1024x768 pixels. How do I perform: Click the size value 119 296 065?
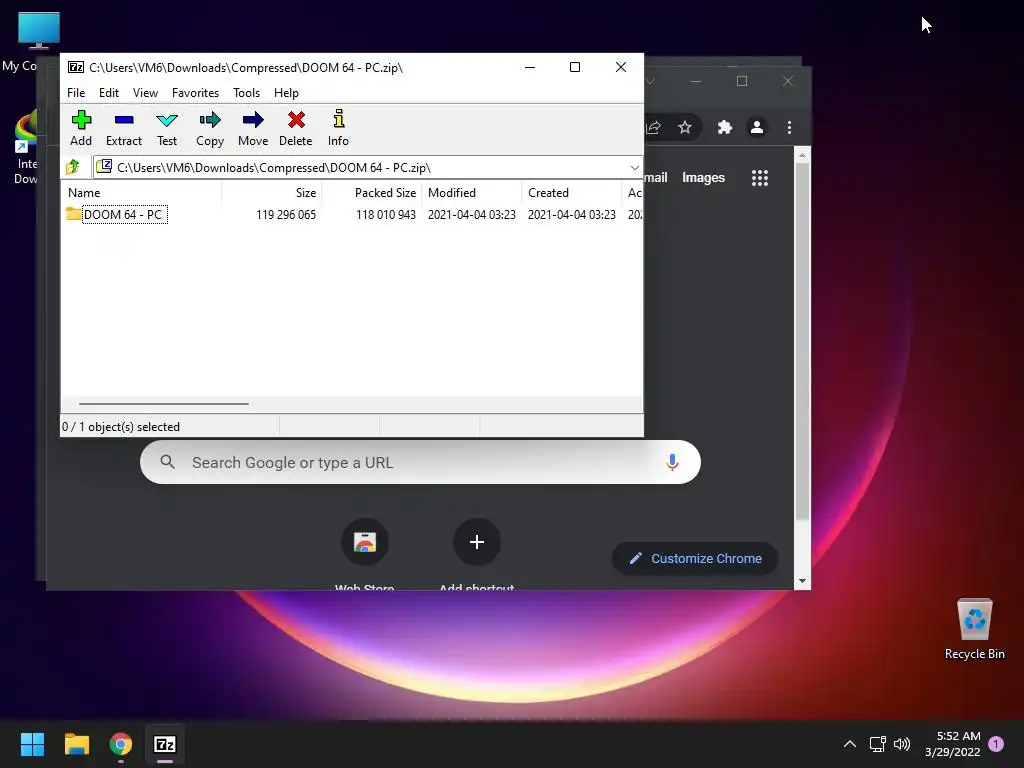(x=286, y=214)
